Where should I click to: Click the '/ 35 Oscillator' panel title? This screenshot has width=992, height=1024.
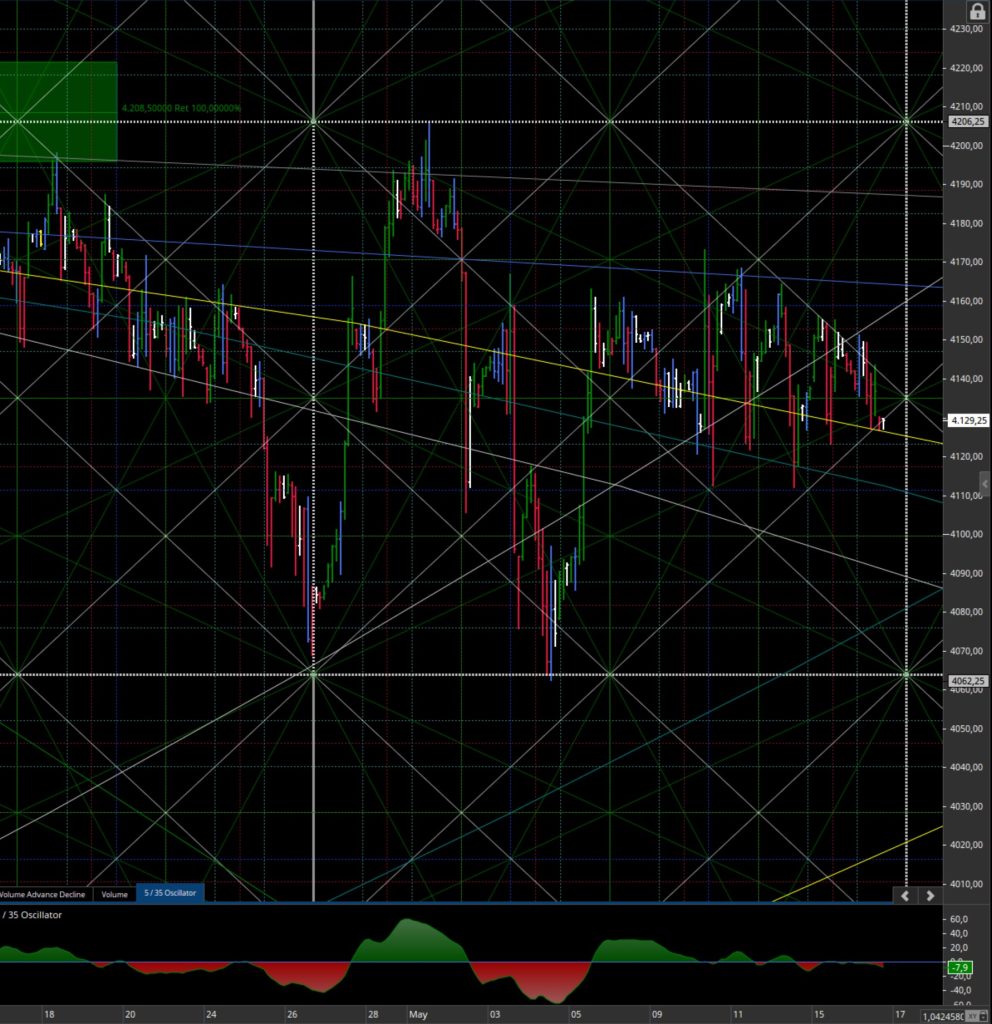point(32,915)
